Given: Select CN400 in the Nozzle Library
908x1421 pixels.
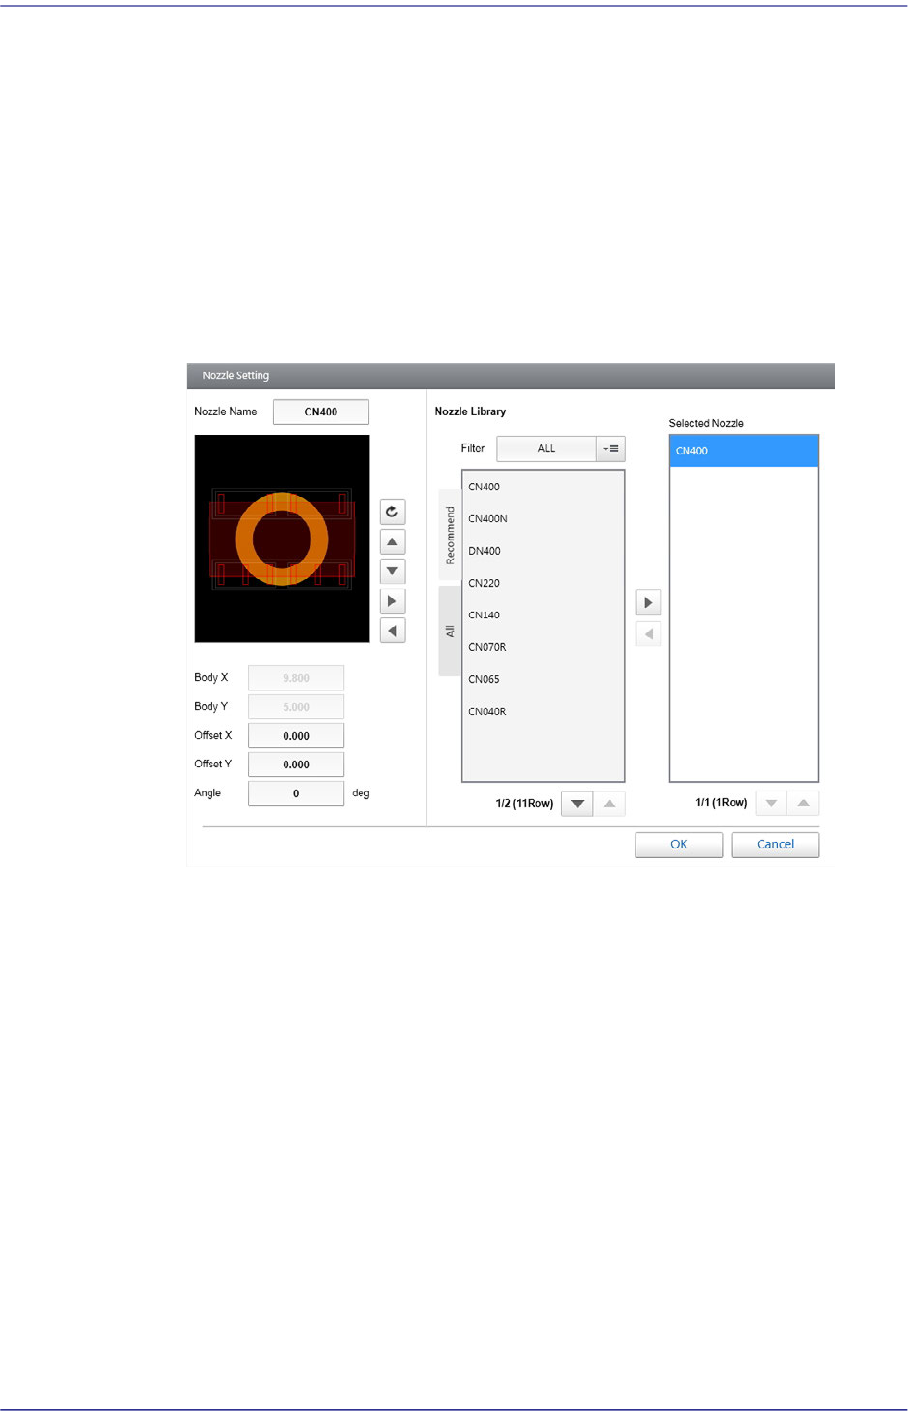Looking at the screenshot, I should (543, 487).
